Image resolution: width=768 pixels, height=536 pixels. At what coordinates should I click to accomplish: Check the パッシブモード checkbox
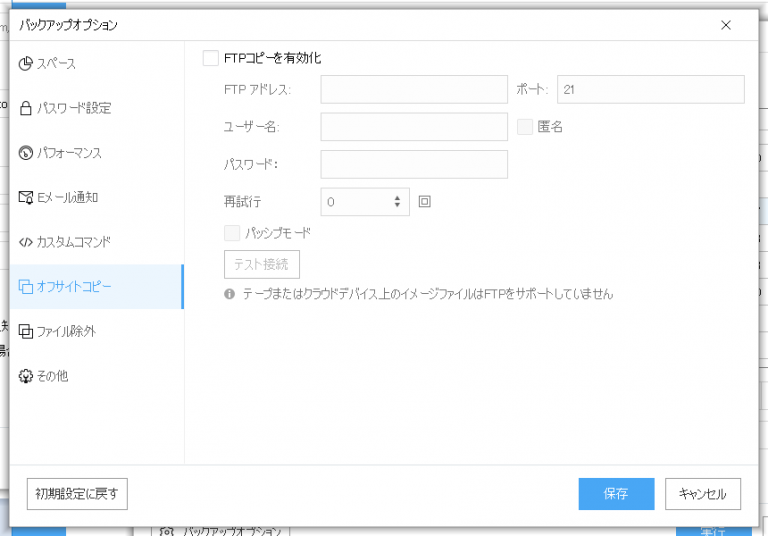coord(231,233)
